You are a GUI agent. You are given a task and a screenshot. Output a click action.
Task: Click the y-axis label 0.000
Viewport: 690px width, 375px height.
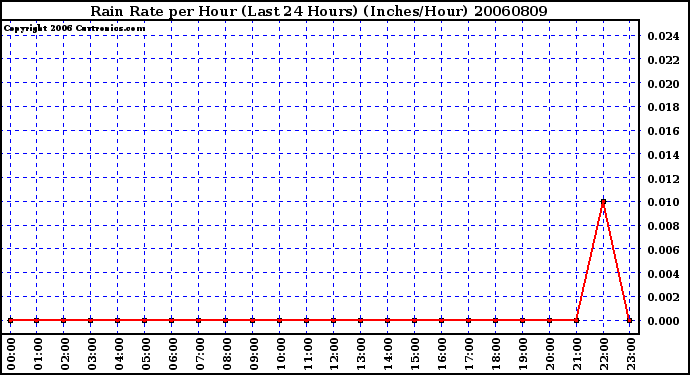point(663,321)
